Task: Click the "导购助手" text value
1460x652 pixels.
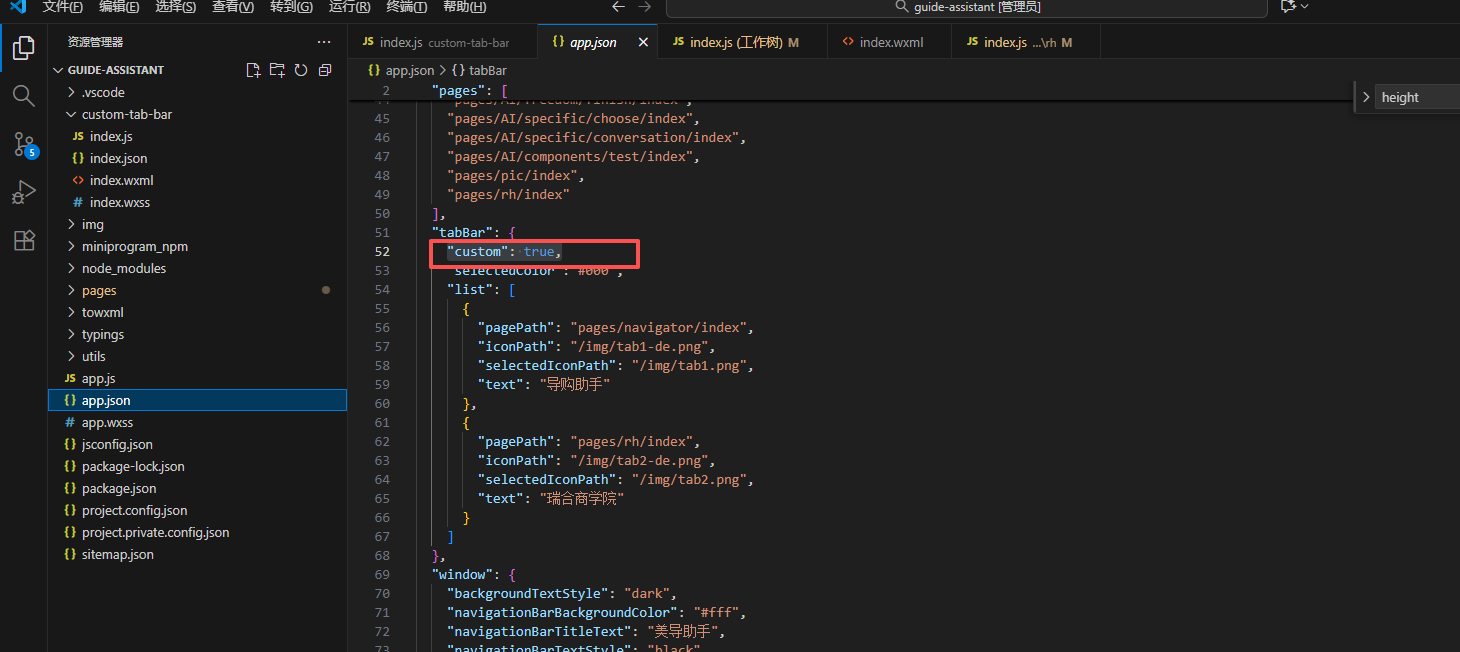Action: tap(575, 384)
